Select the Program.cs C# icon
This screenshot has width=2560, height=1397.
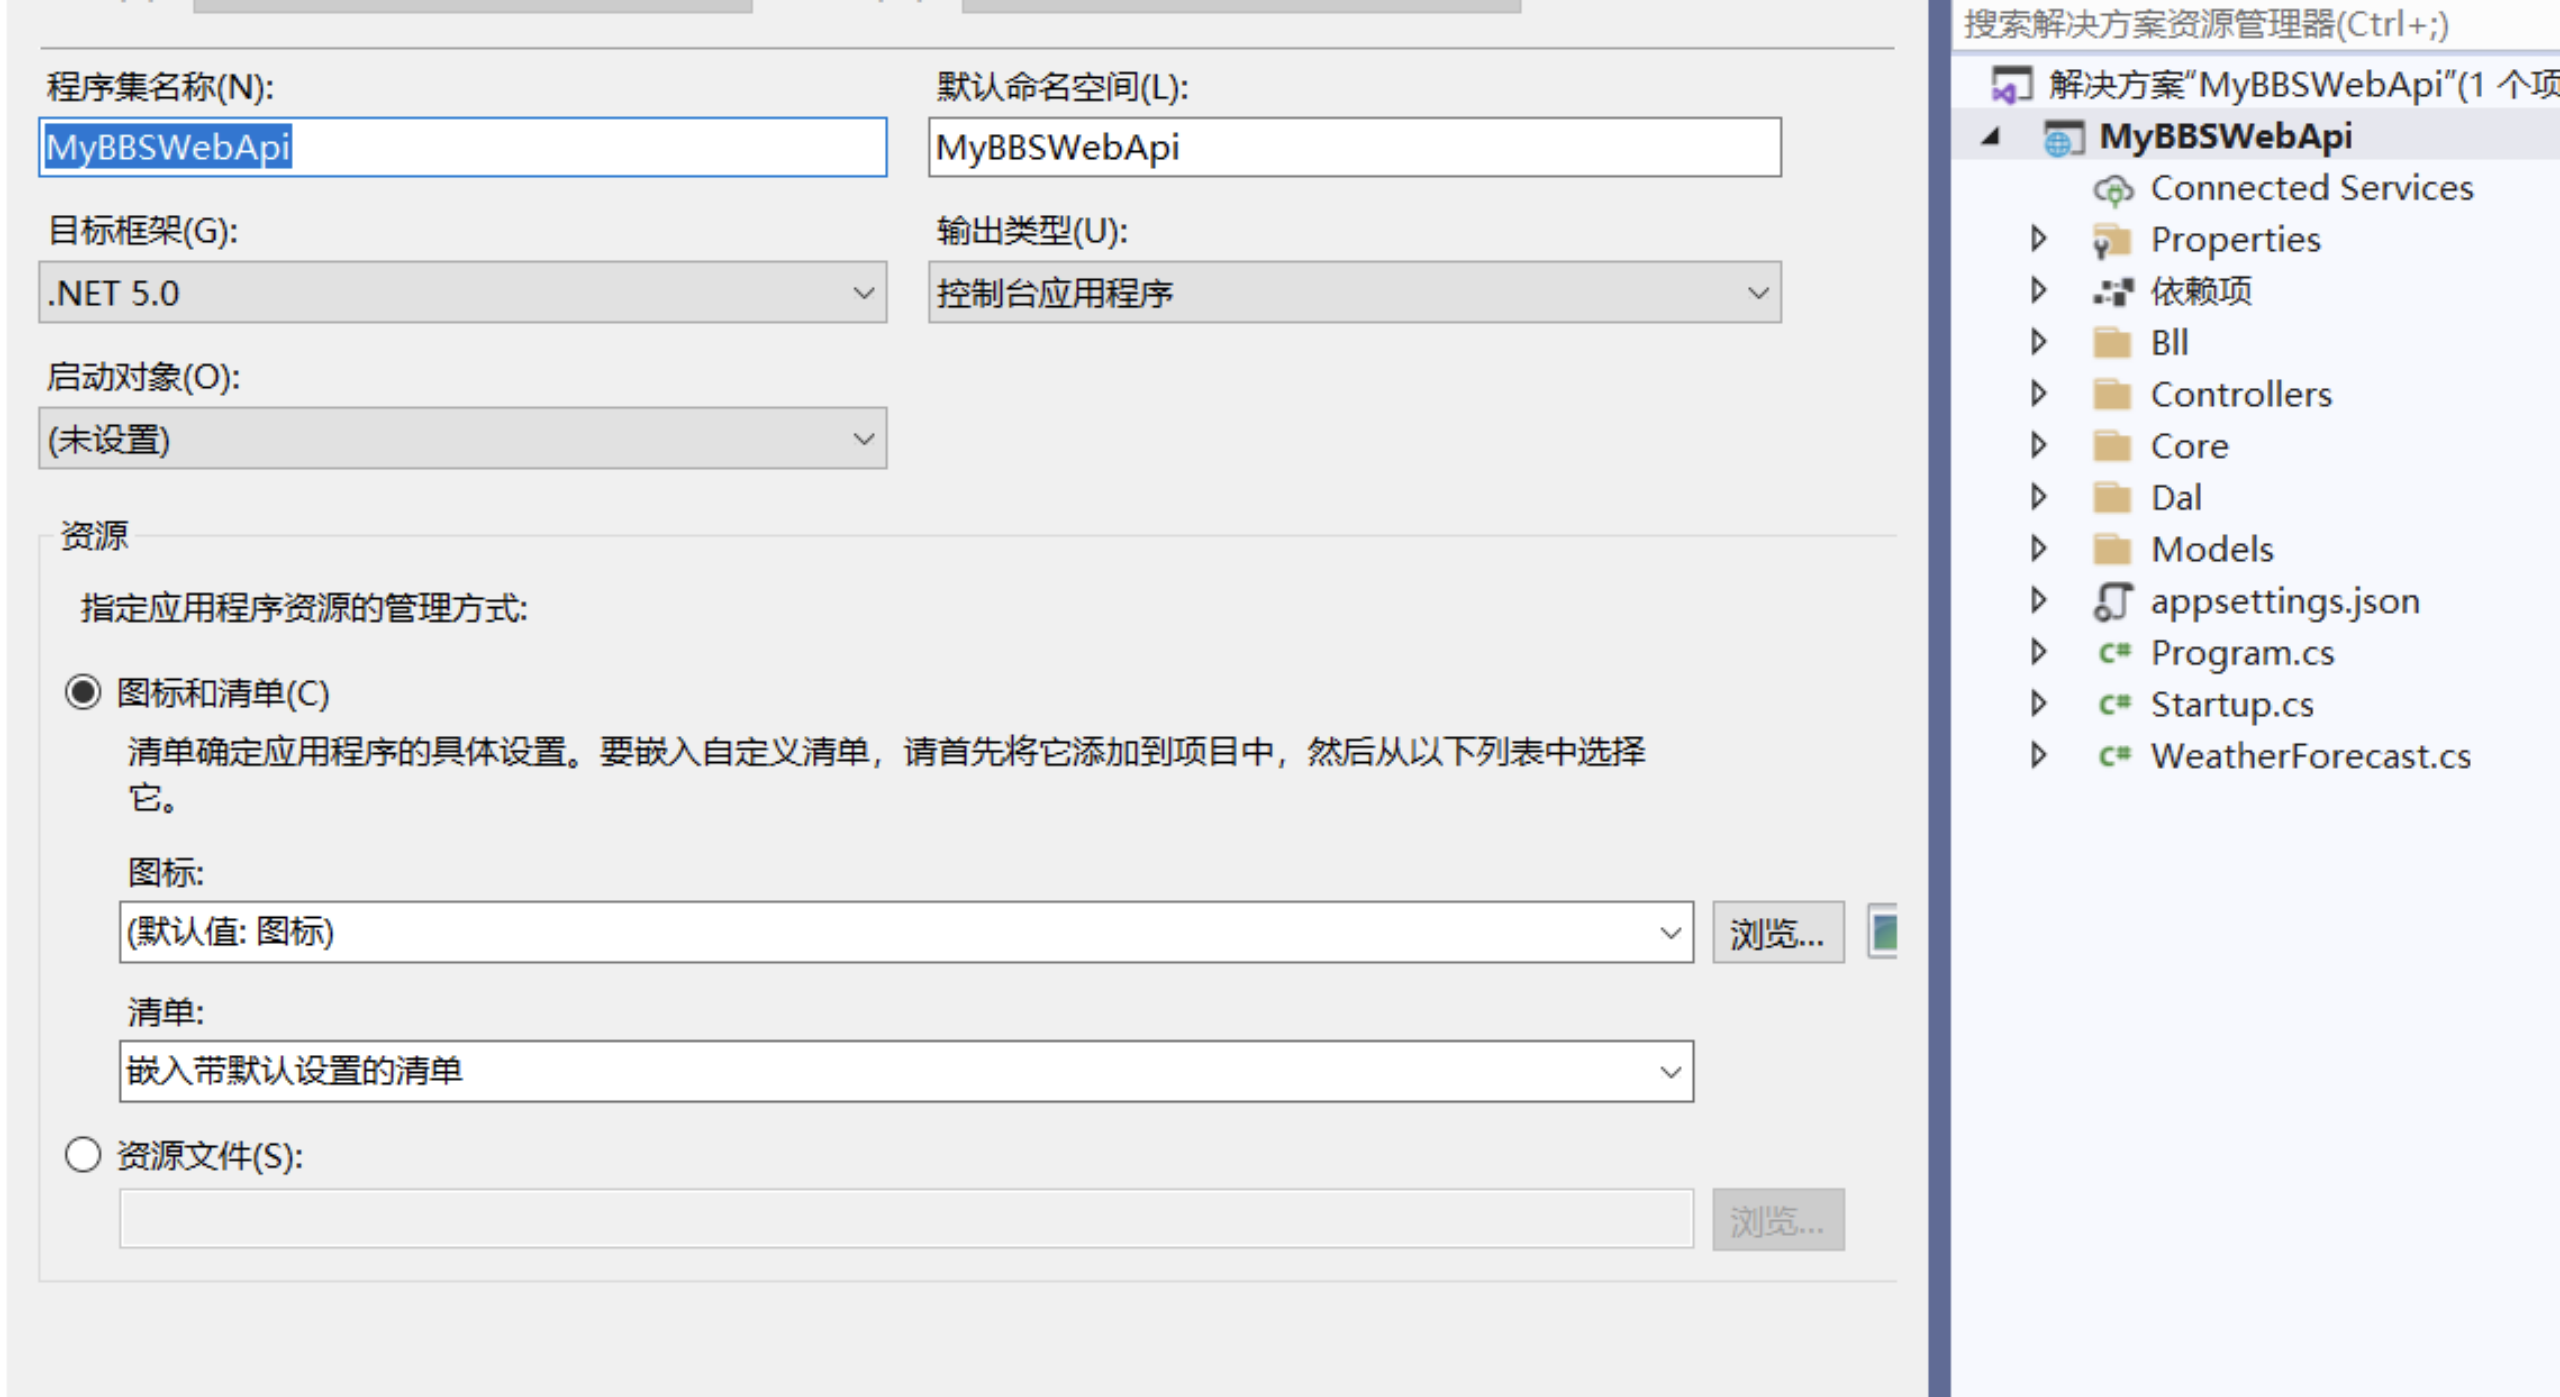point(2113,652)
